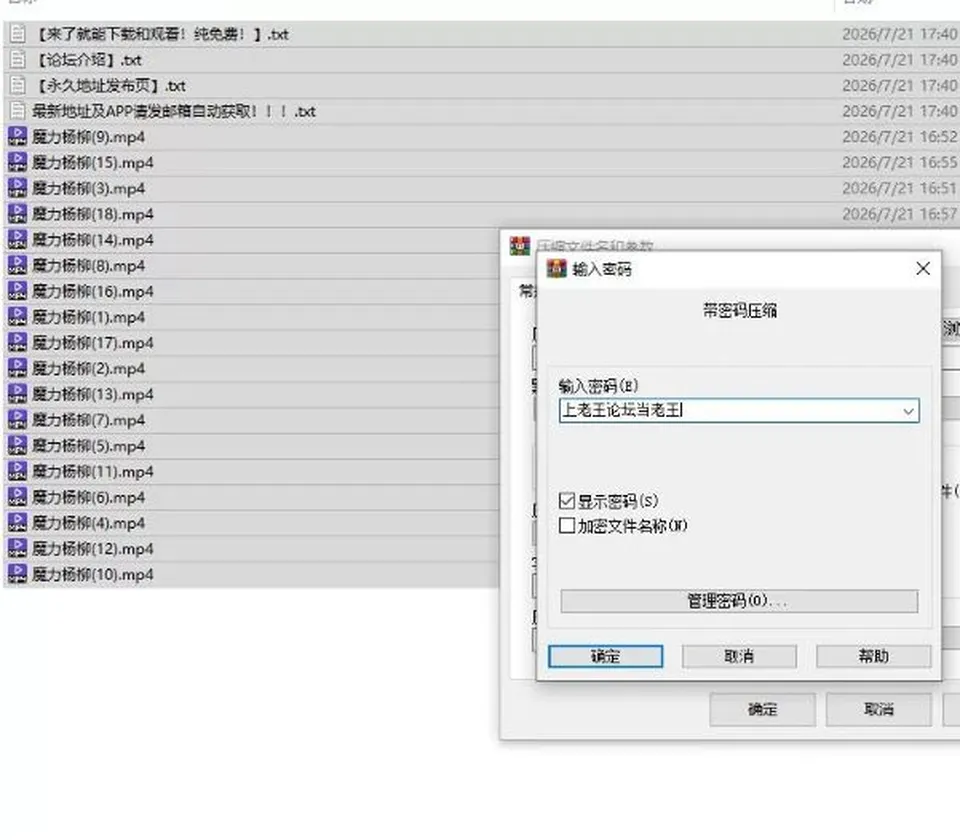Image resolution: width=960 pixels, height=840 pixels.
Task: Click the video icon of 魔力杨柳(13).mp4
Action: 17,393
